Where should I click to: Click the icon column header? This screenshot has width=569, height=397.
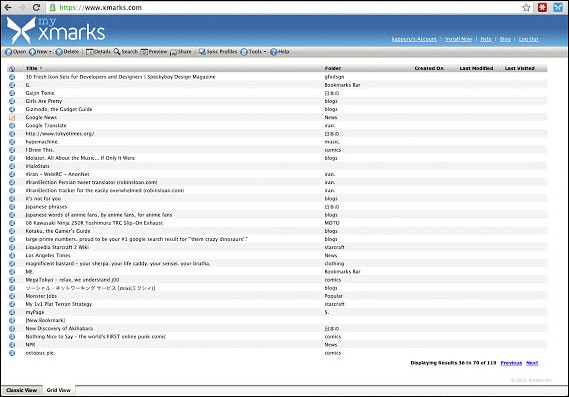click(12, 69)
